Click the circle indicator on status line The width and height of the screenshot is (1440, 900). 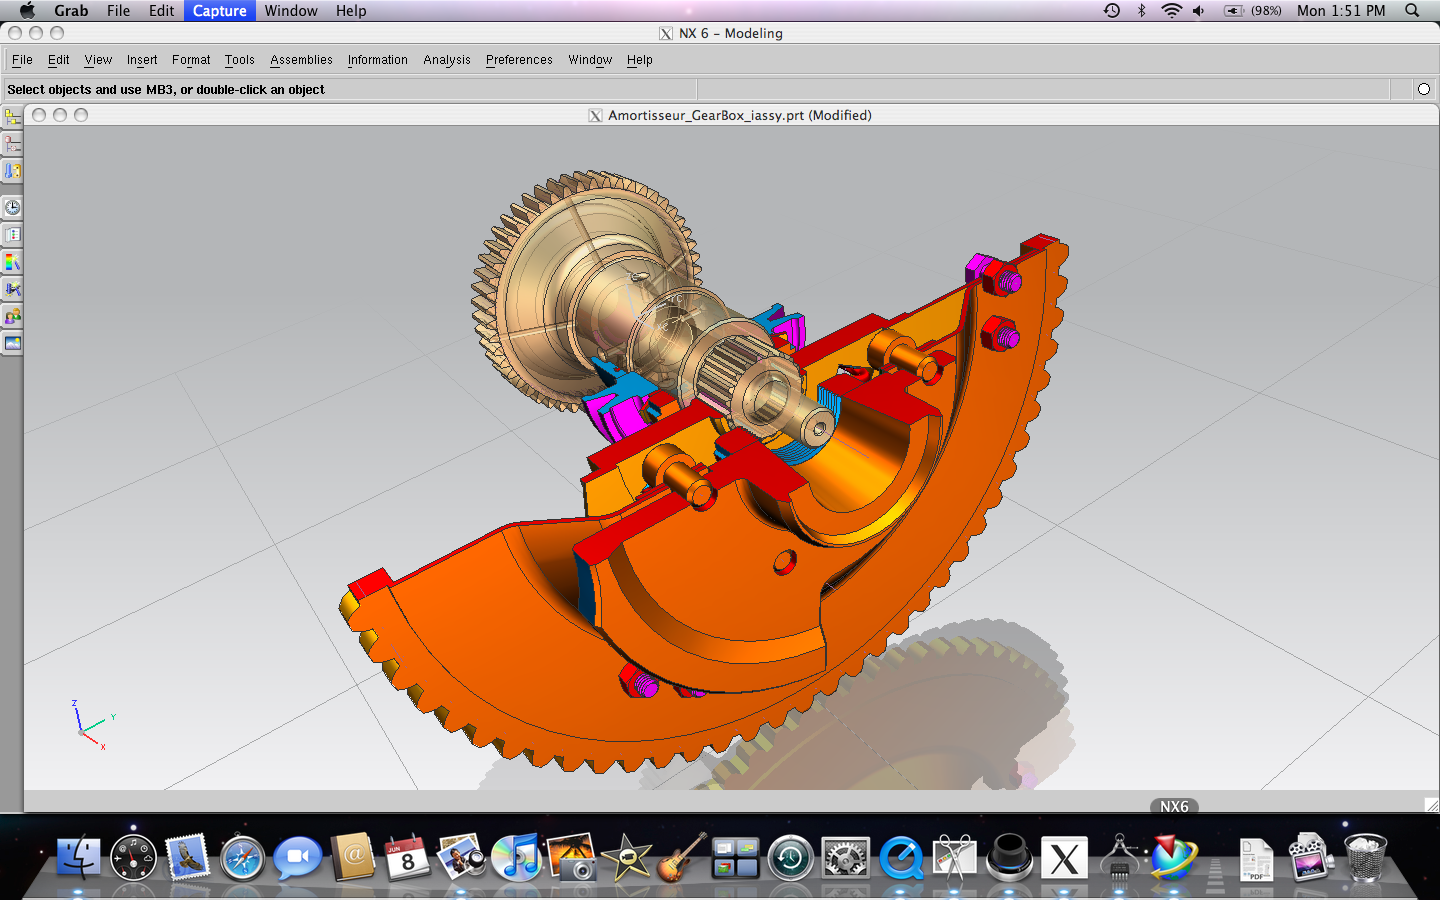(x=1423, y=89)
